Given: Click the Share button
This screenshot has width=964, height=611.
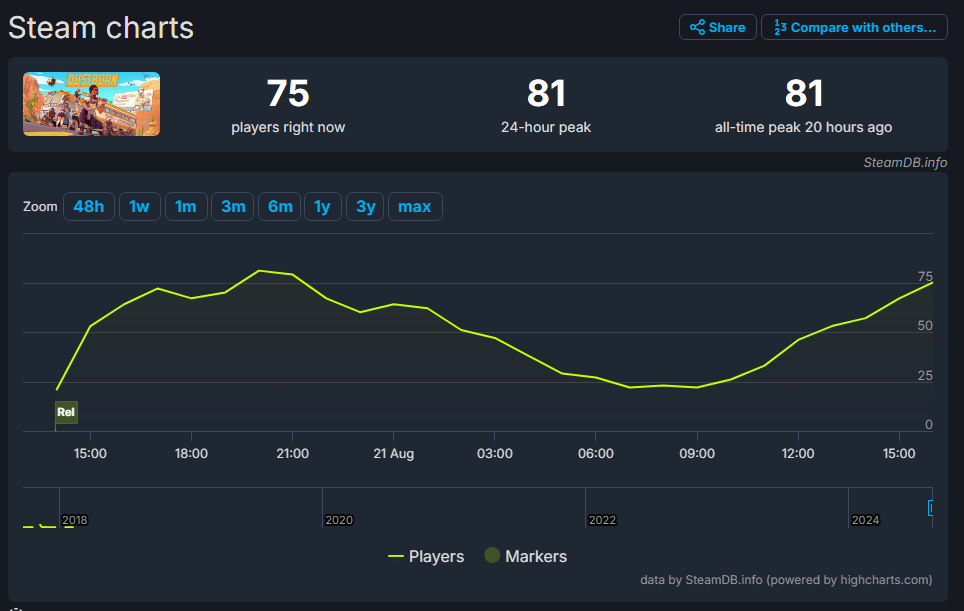Looking at the screenshot, I should coord(717,27).
